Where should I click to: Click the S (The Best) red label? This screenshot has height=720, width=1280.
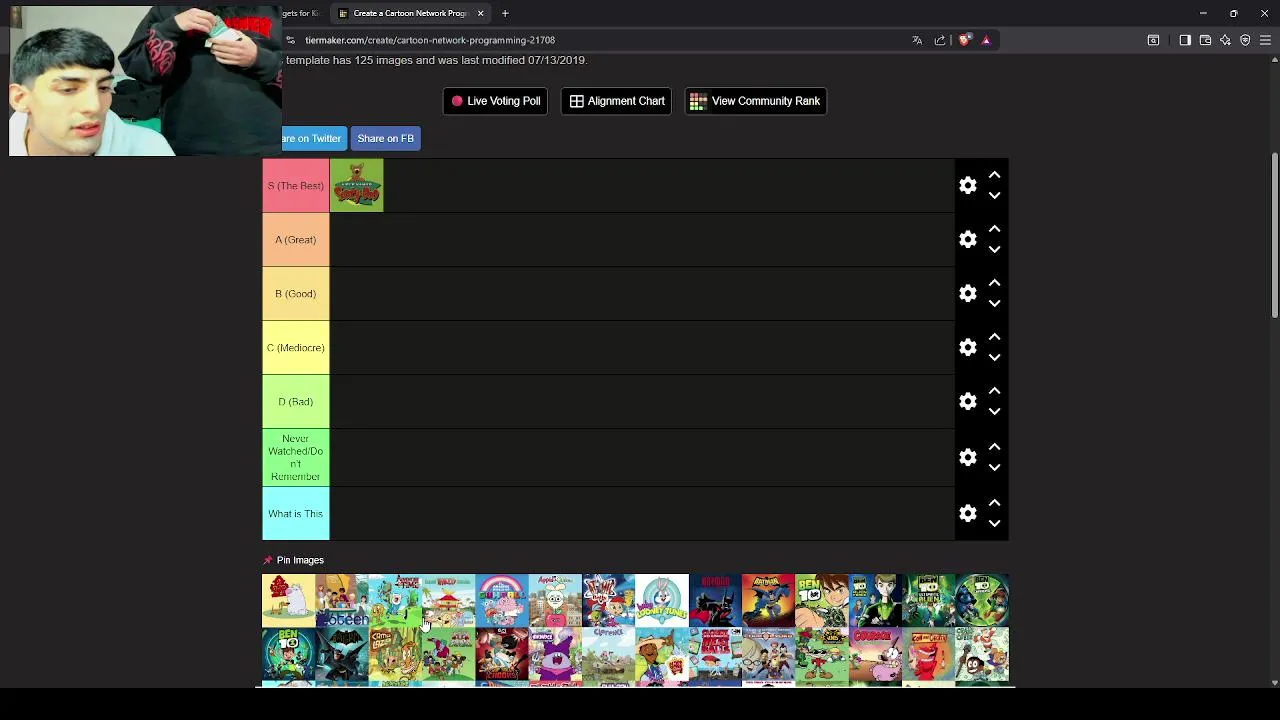point(296,186)
